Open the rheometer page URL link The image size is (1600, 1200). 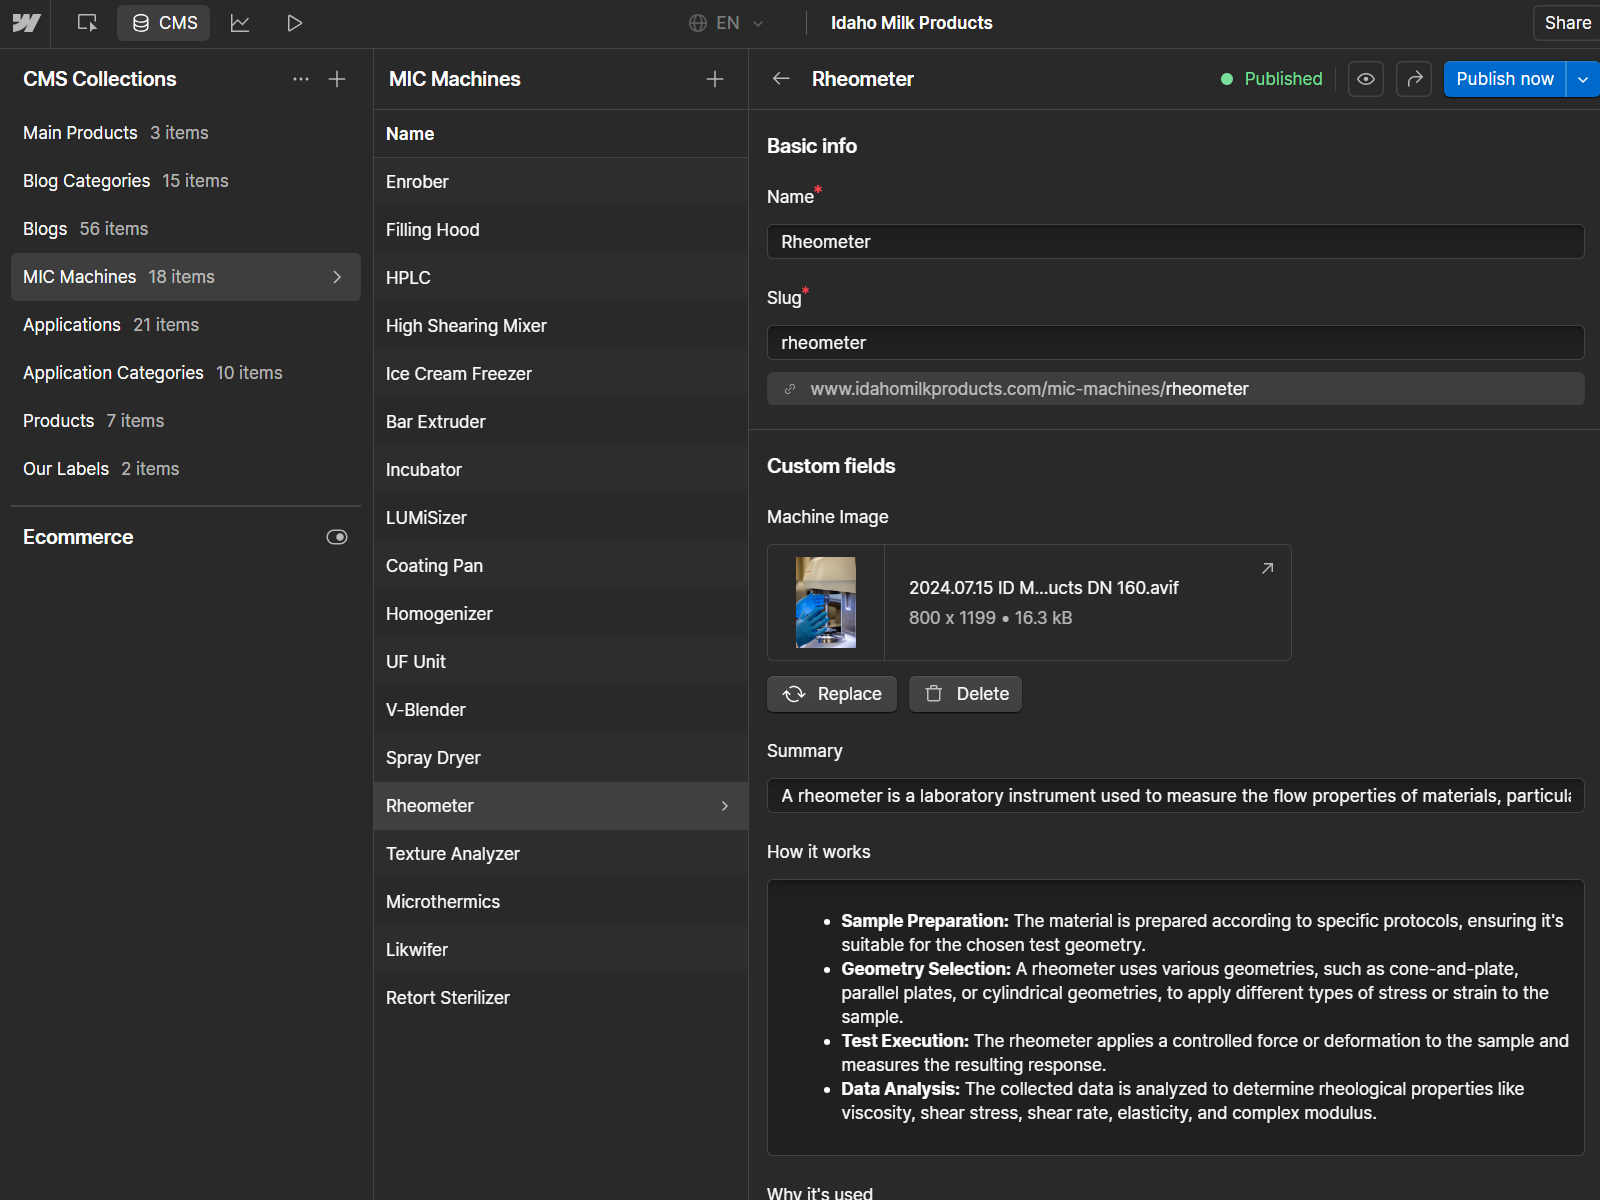[1175, 389]
